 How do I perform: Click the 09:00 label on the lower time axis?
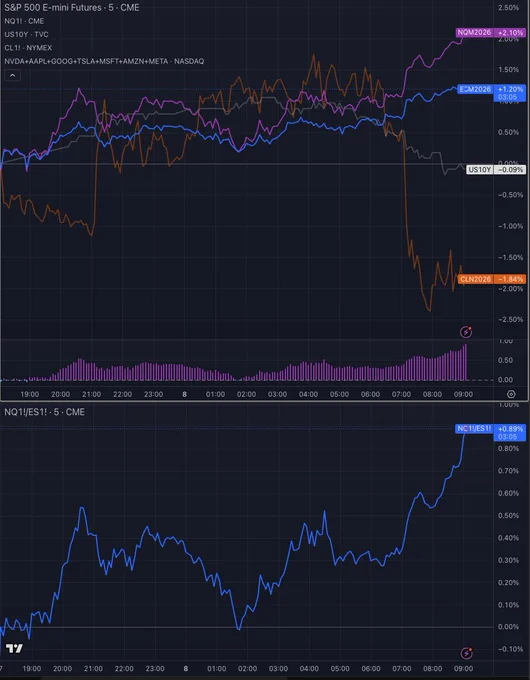(464, 668)
